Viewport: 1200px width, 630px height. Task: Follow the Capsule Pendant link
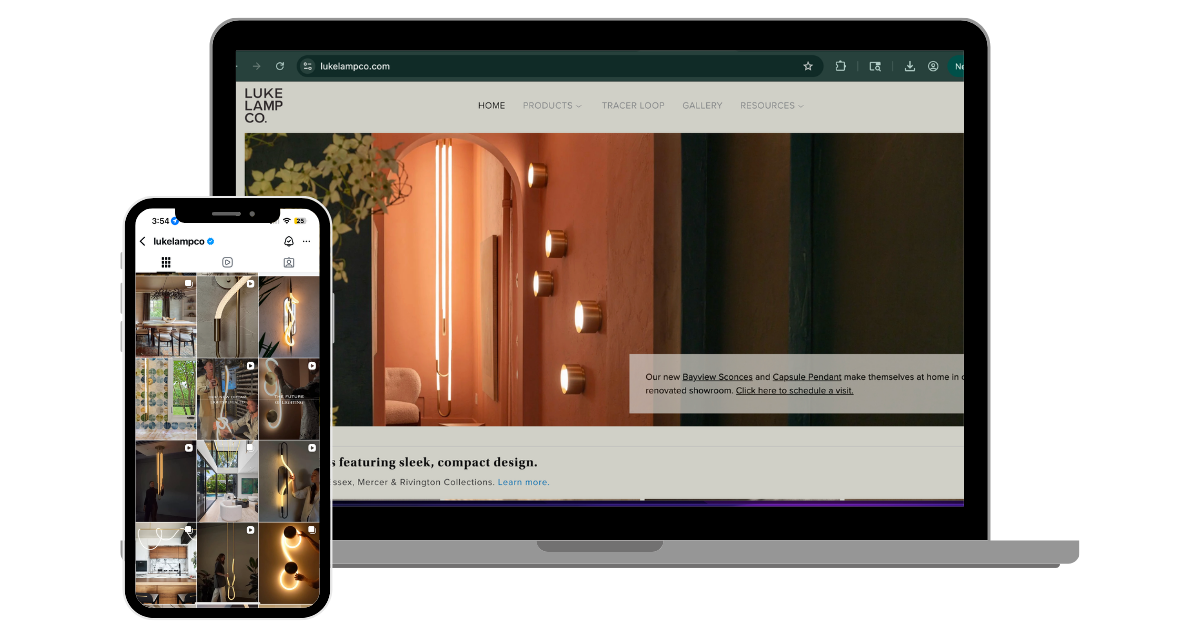coord(808,377)
